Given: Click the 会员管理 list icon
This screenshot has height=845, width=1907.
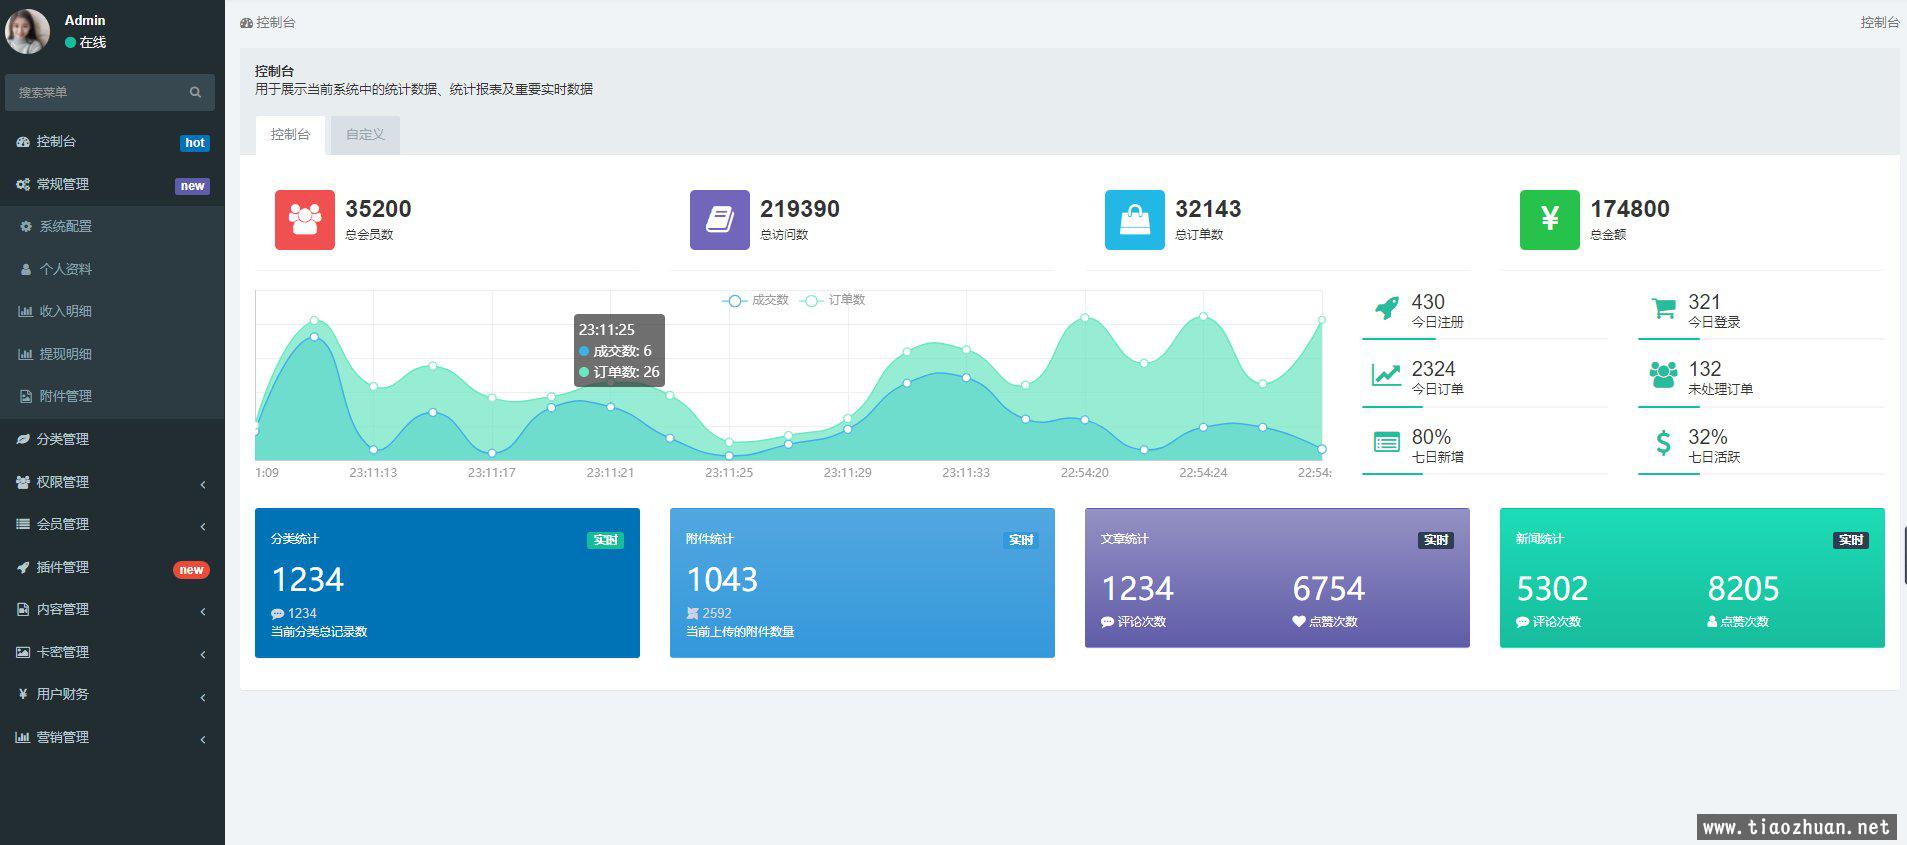Looking at the screenshot, I should tap(23, 524).
